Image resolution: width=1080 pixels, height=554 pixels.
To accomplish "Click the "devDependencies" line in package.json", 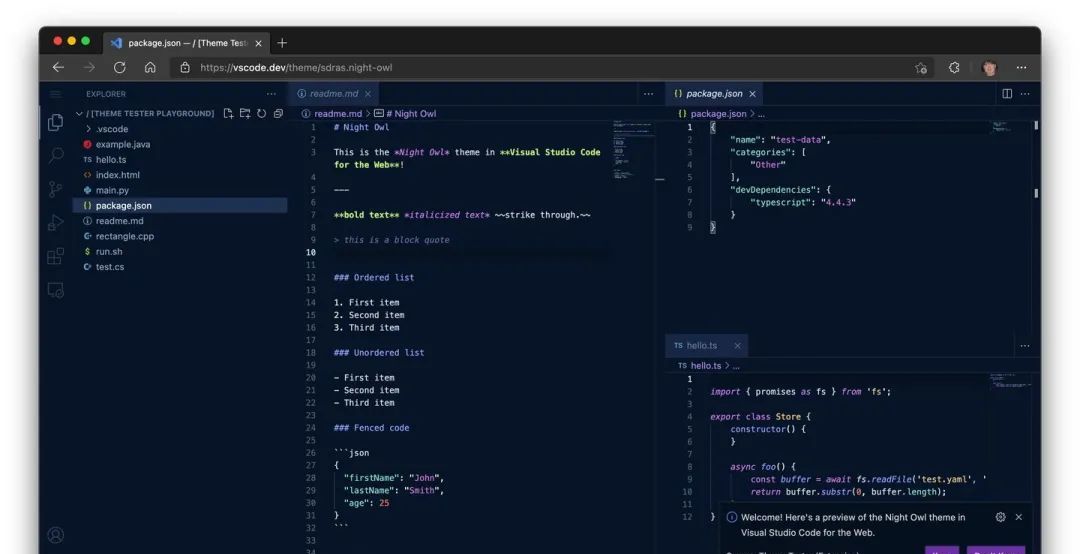I will [780, 189].
